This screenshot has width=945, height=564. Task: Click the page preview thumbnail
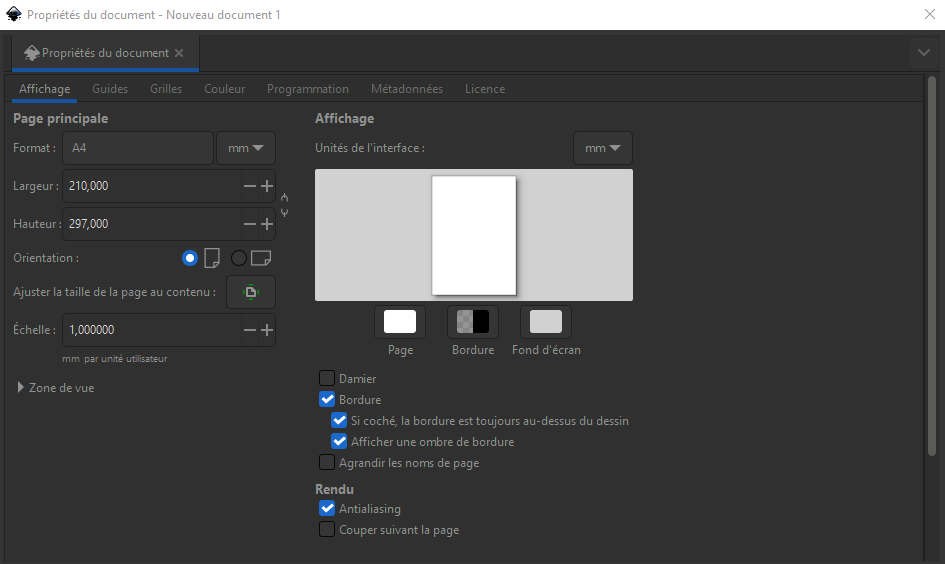tap(474, 235)
